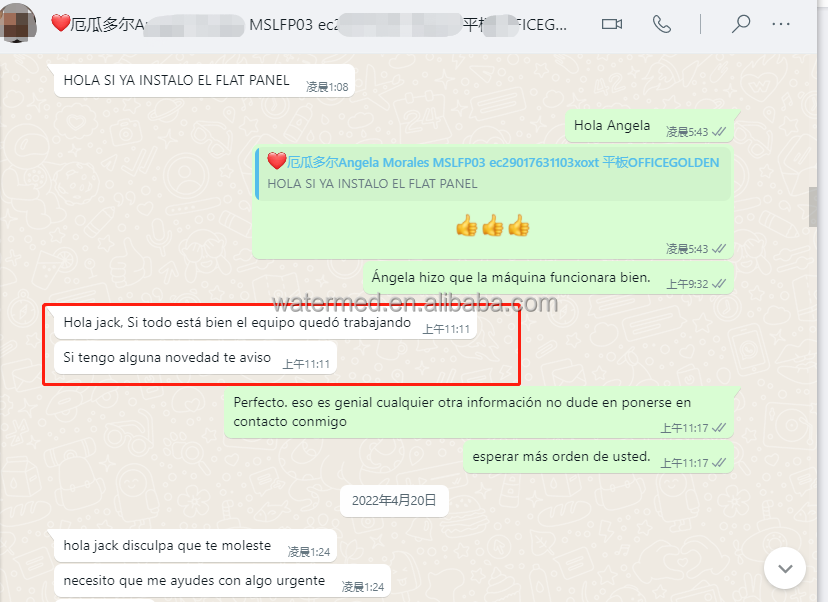Select the 'Hola Angela' message

click(649, 126)
